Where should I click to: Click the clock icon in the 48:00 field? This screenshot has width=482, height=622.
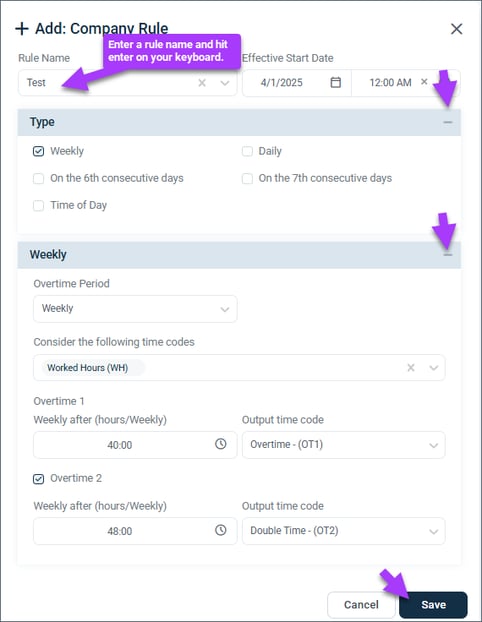221,530
